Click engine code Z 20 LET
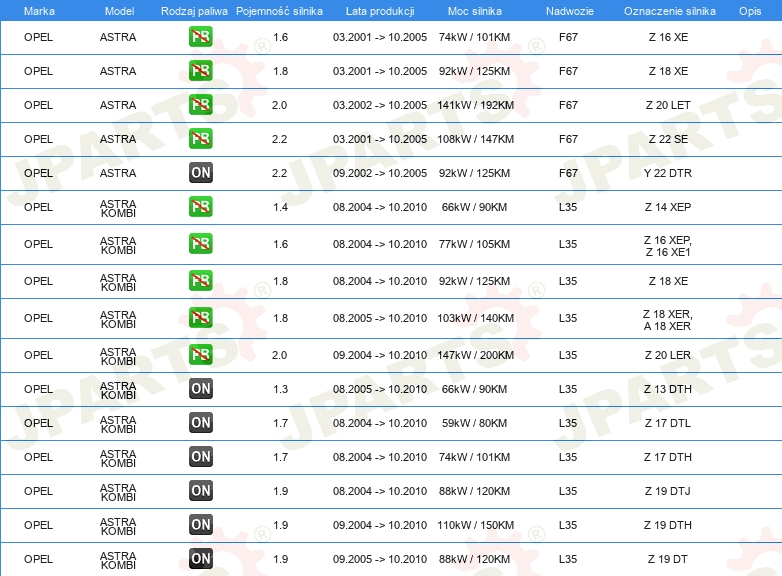The height and width of the screenshot is (576, 782). 668,105
